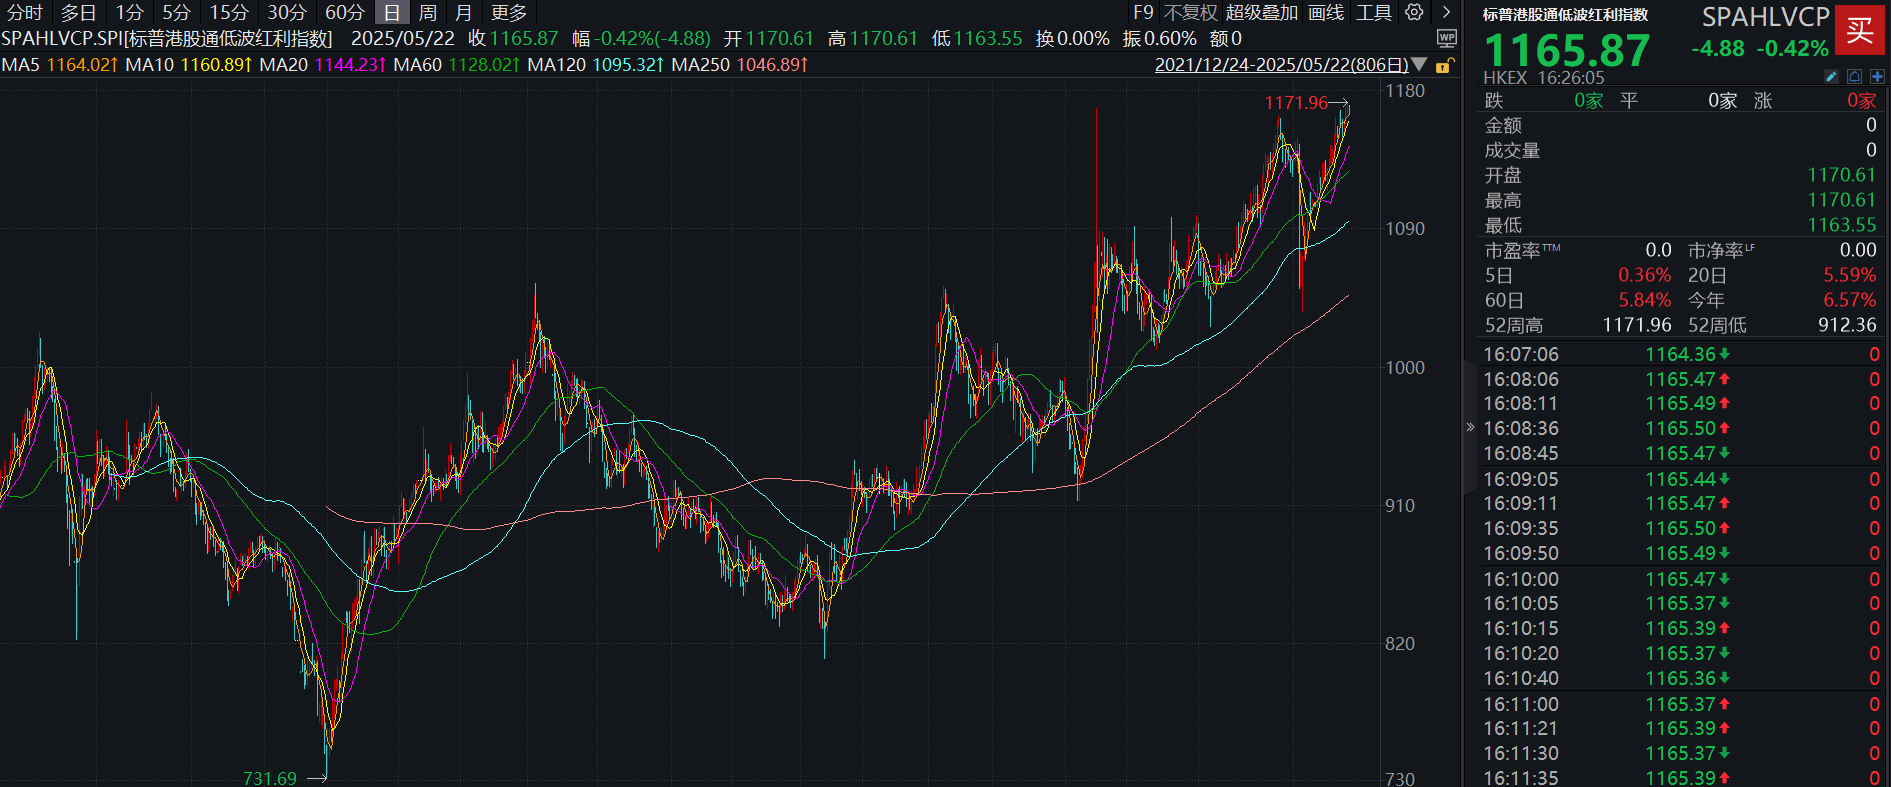Select tick row at 16:10:00
Viewport: 1891px width, 787px height.
(1681, 579)
